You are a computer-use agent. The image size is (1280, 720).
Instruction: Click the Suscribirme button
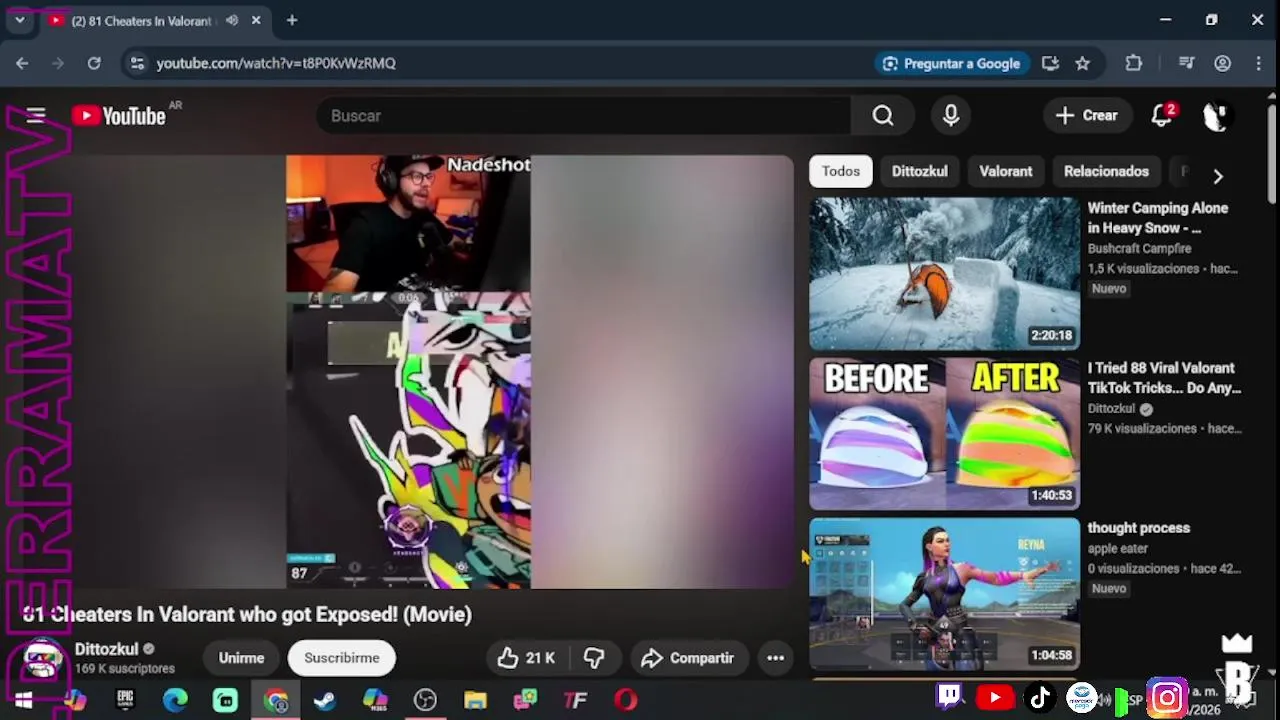(342, 658)
